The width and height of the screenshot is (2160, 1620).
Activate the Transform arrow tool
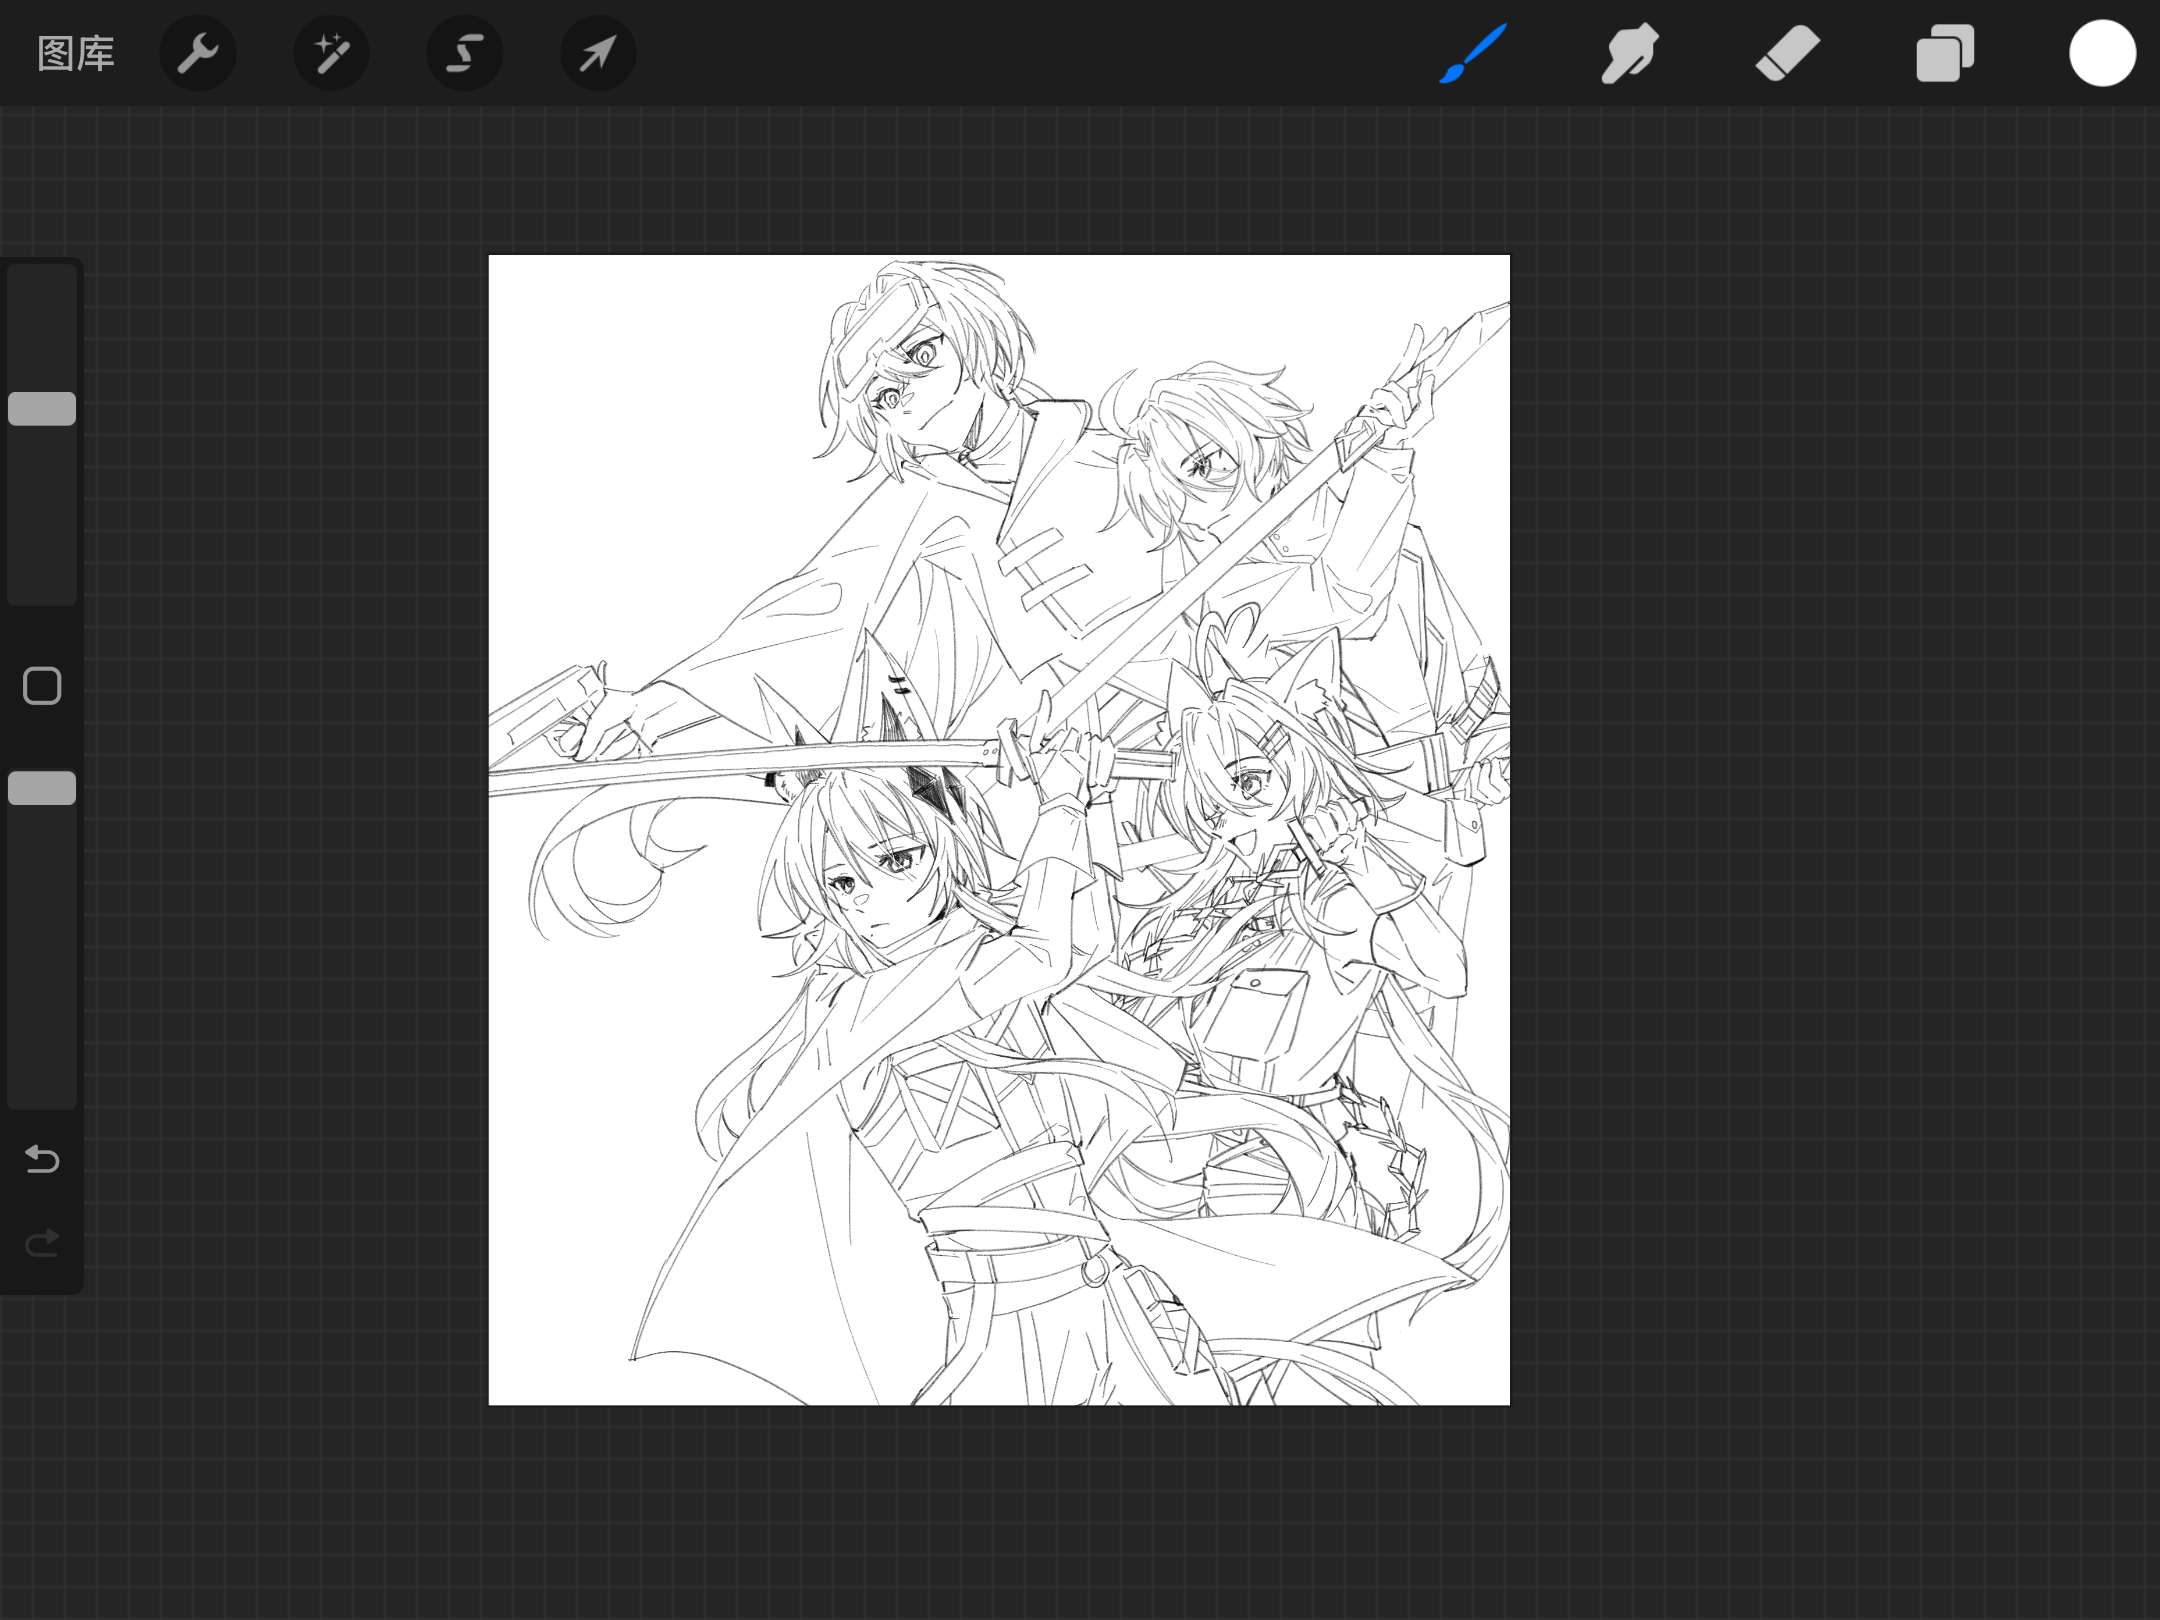pos(598,54)
